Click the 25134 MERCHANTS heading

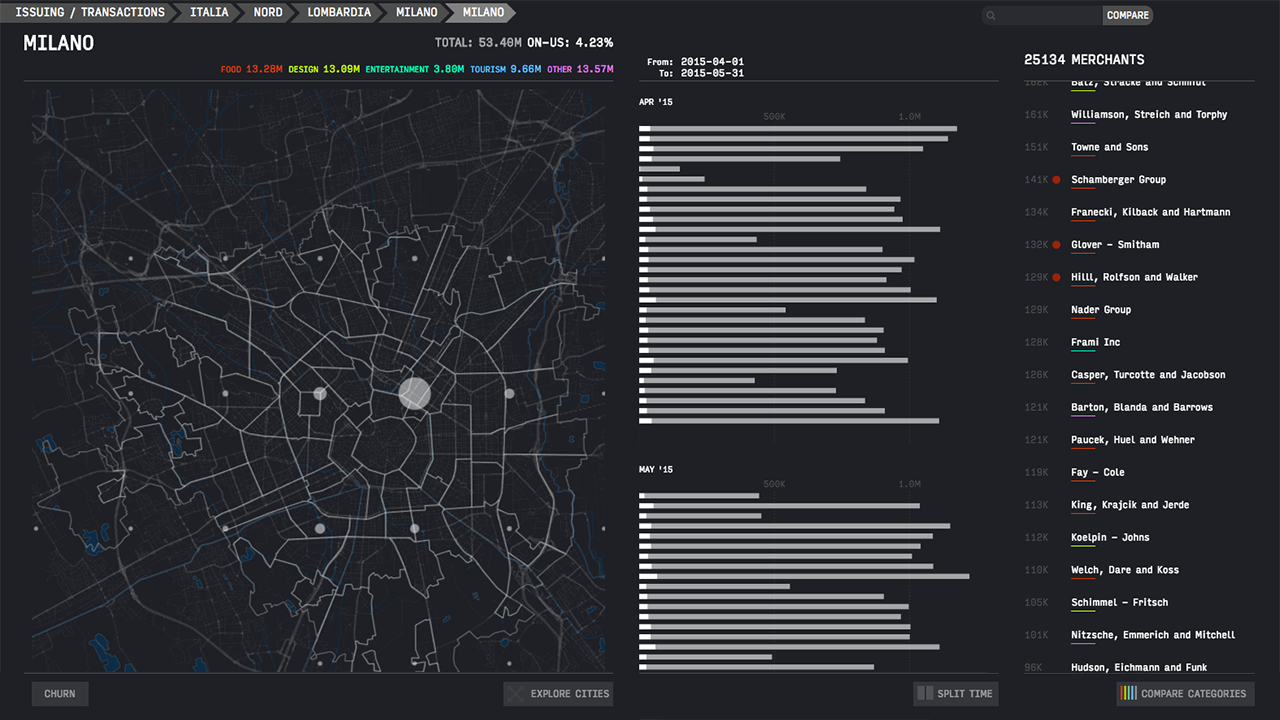(1084, 60)
